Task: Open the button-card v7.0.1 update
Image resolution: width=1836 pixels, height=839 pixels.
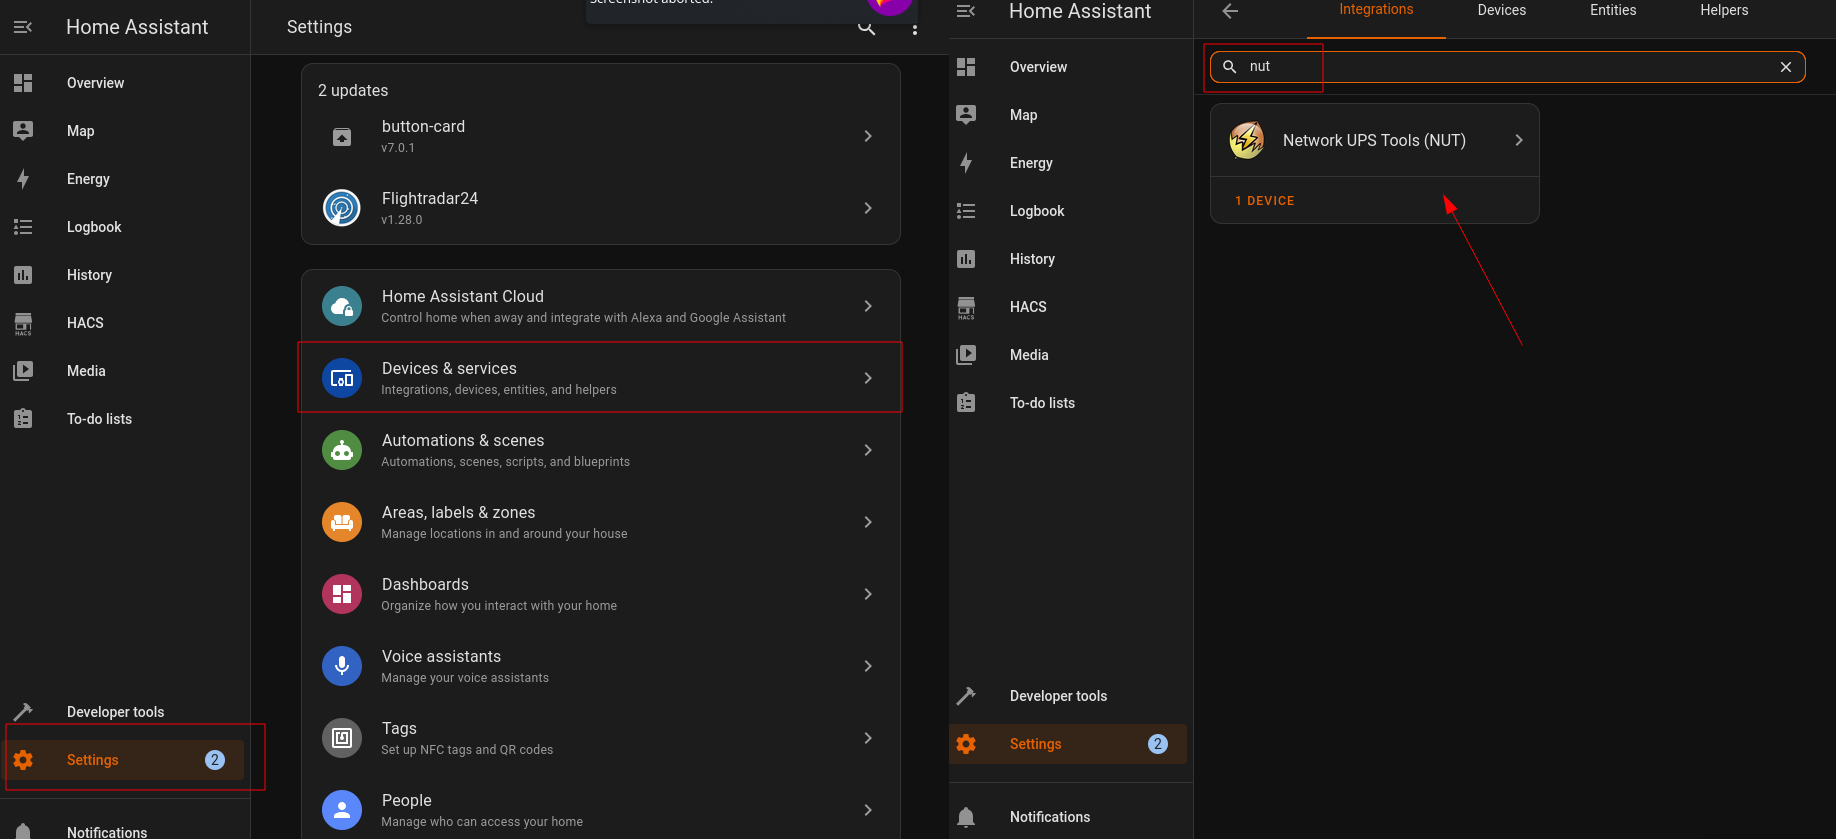Action: (601, 136)
